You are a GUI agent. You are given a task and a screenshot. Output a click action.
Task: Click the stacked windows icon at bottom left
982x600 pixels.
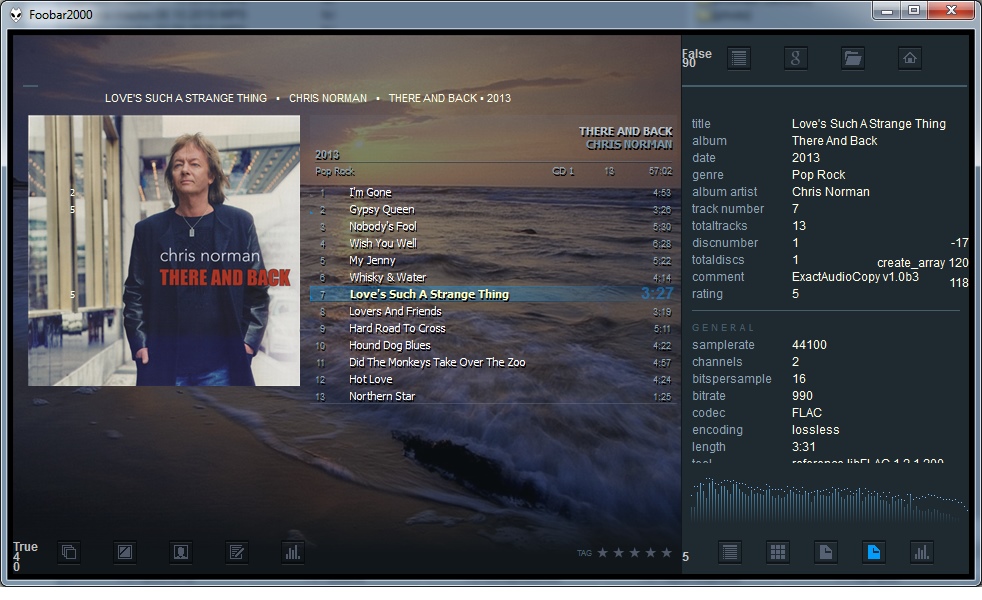[x=68, y=552]
